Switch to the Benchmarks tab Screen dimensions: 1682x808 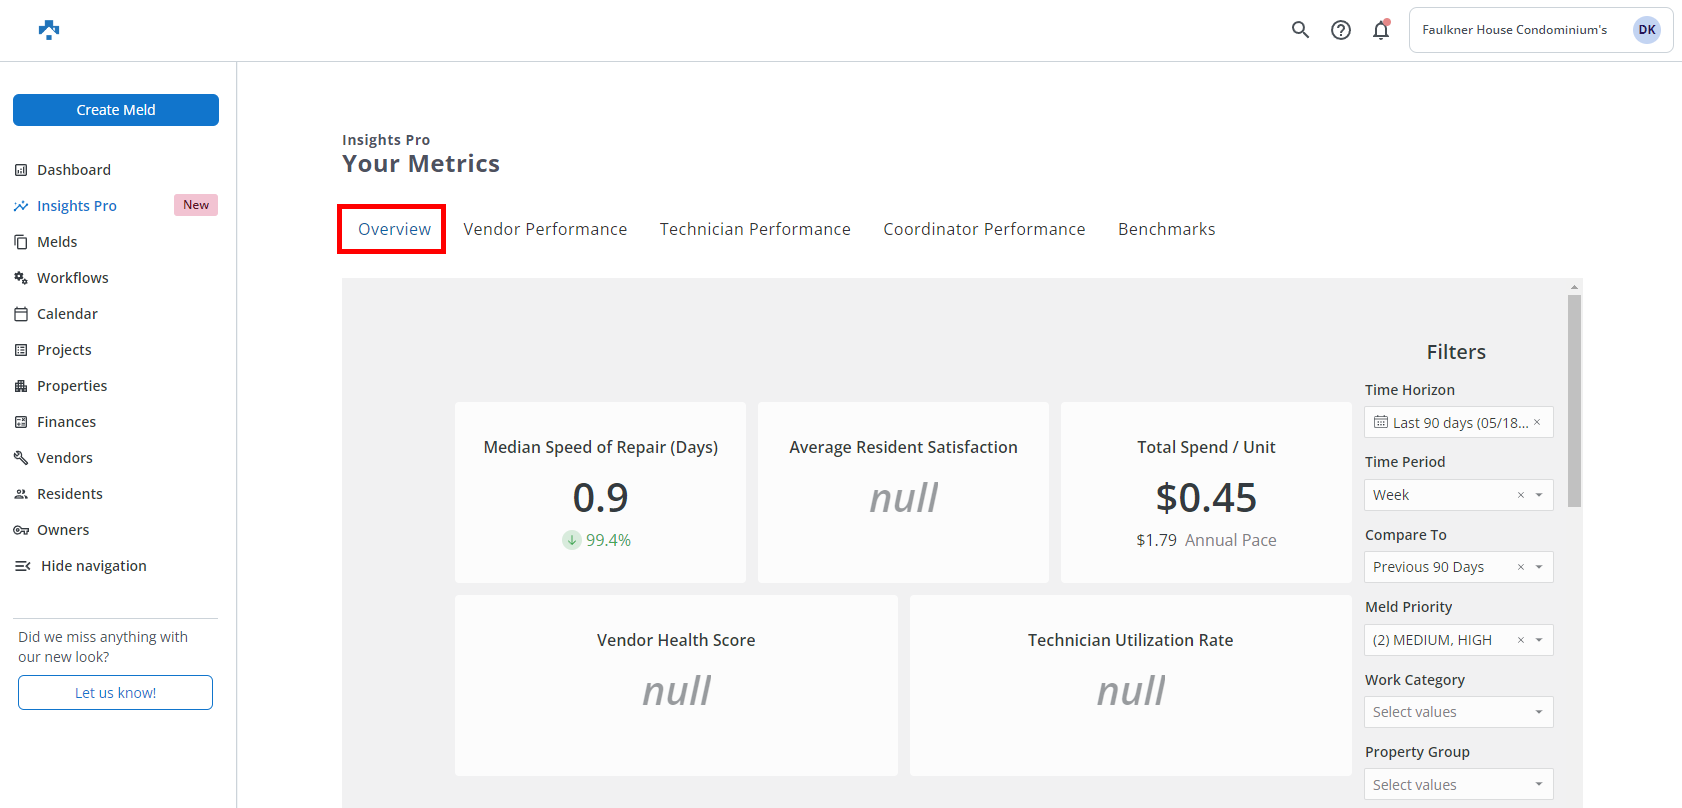click(x=1166, y=229)
